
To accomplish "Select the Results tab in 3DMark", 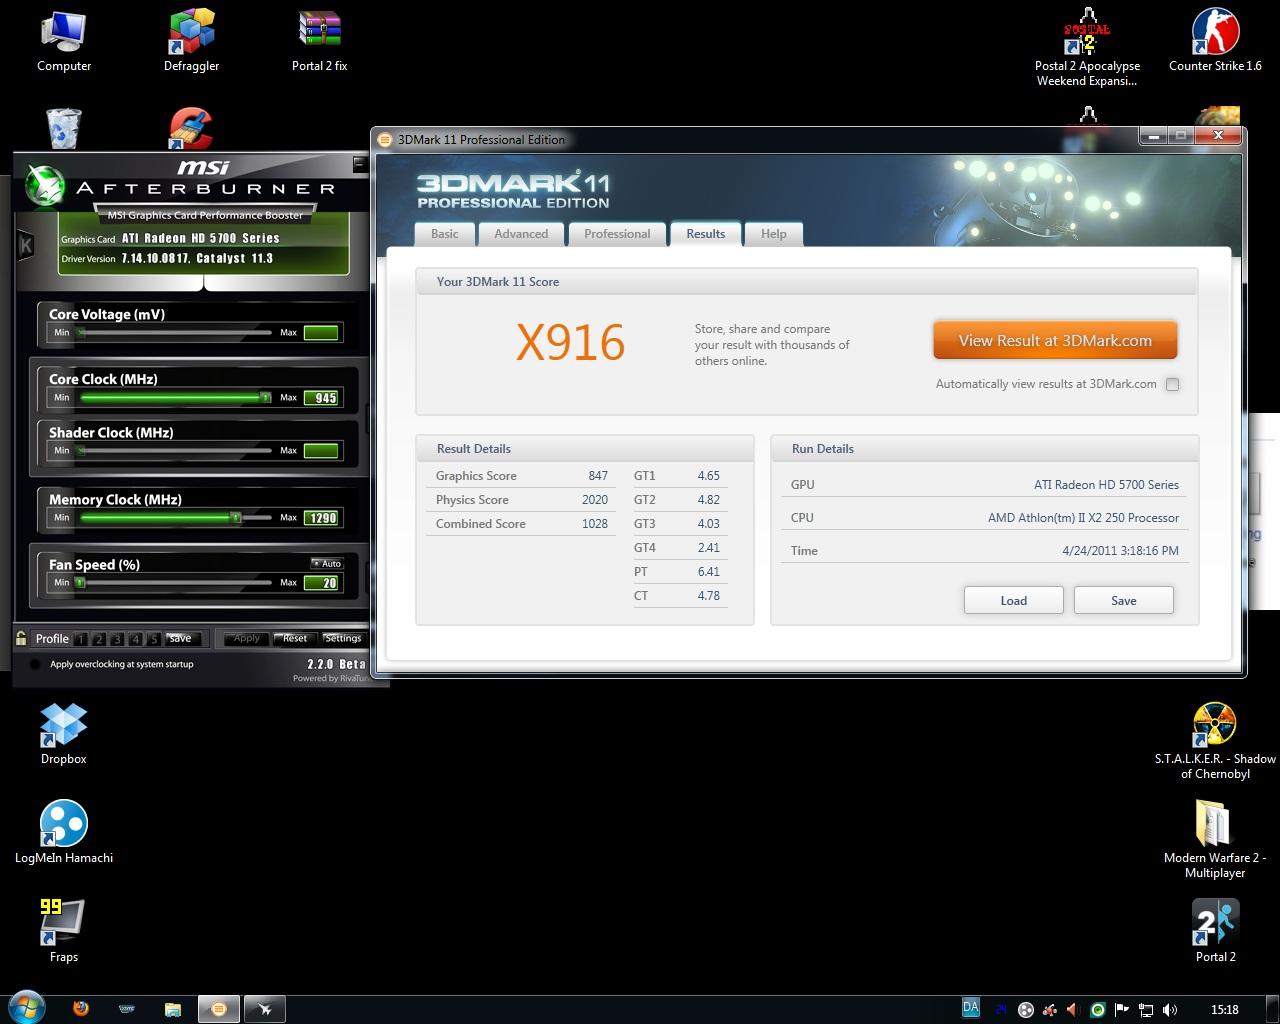I will point(705,233).
